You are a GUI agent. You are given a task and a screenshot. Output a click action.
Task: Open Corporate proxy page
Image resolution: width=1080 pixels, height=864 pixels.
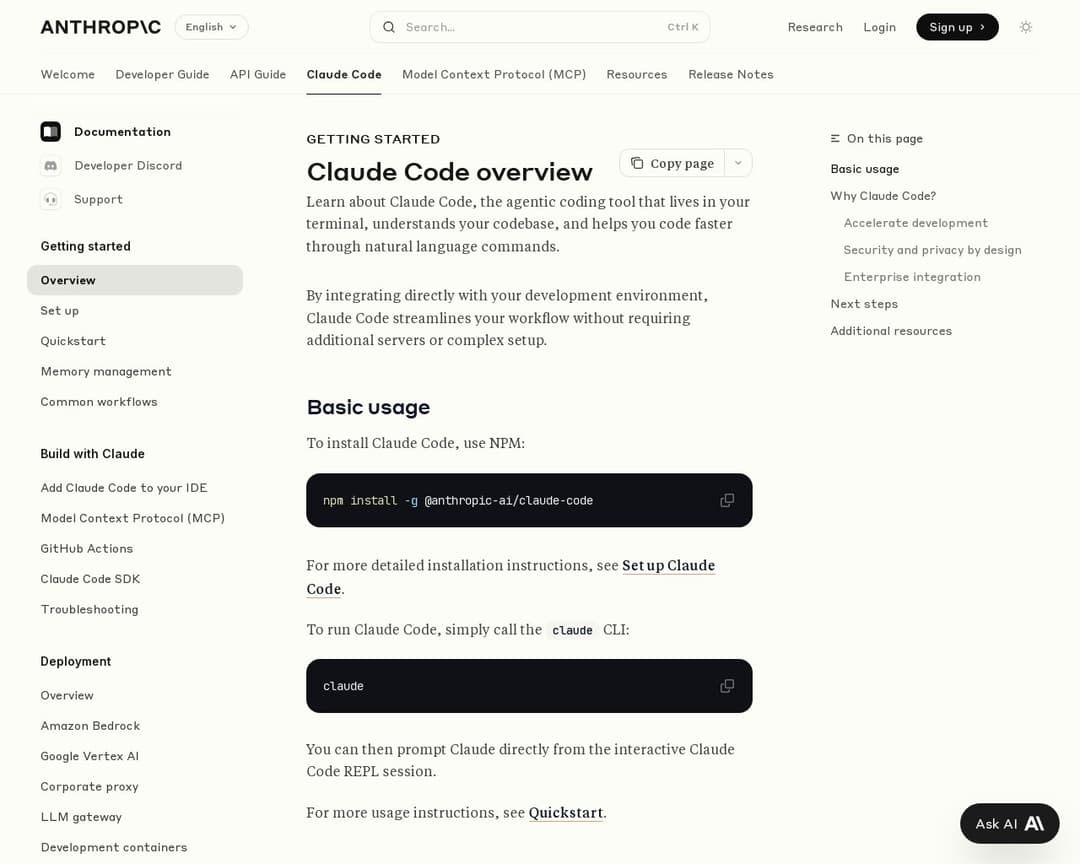tap(90, 786)
